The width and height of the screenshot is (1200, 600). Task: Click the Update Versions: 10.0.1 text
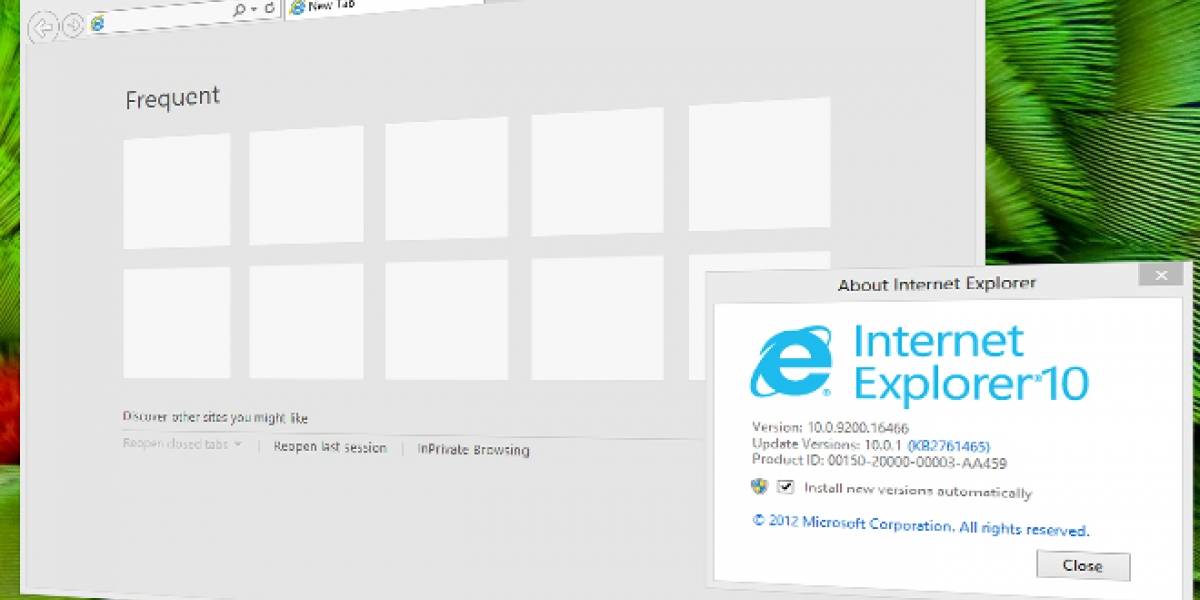[826, 443]
